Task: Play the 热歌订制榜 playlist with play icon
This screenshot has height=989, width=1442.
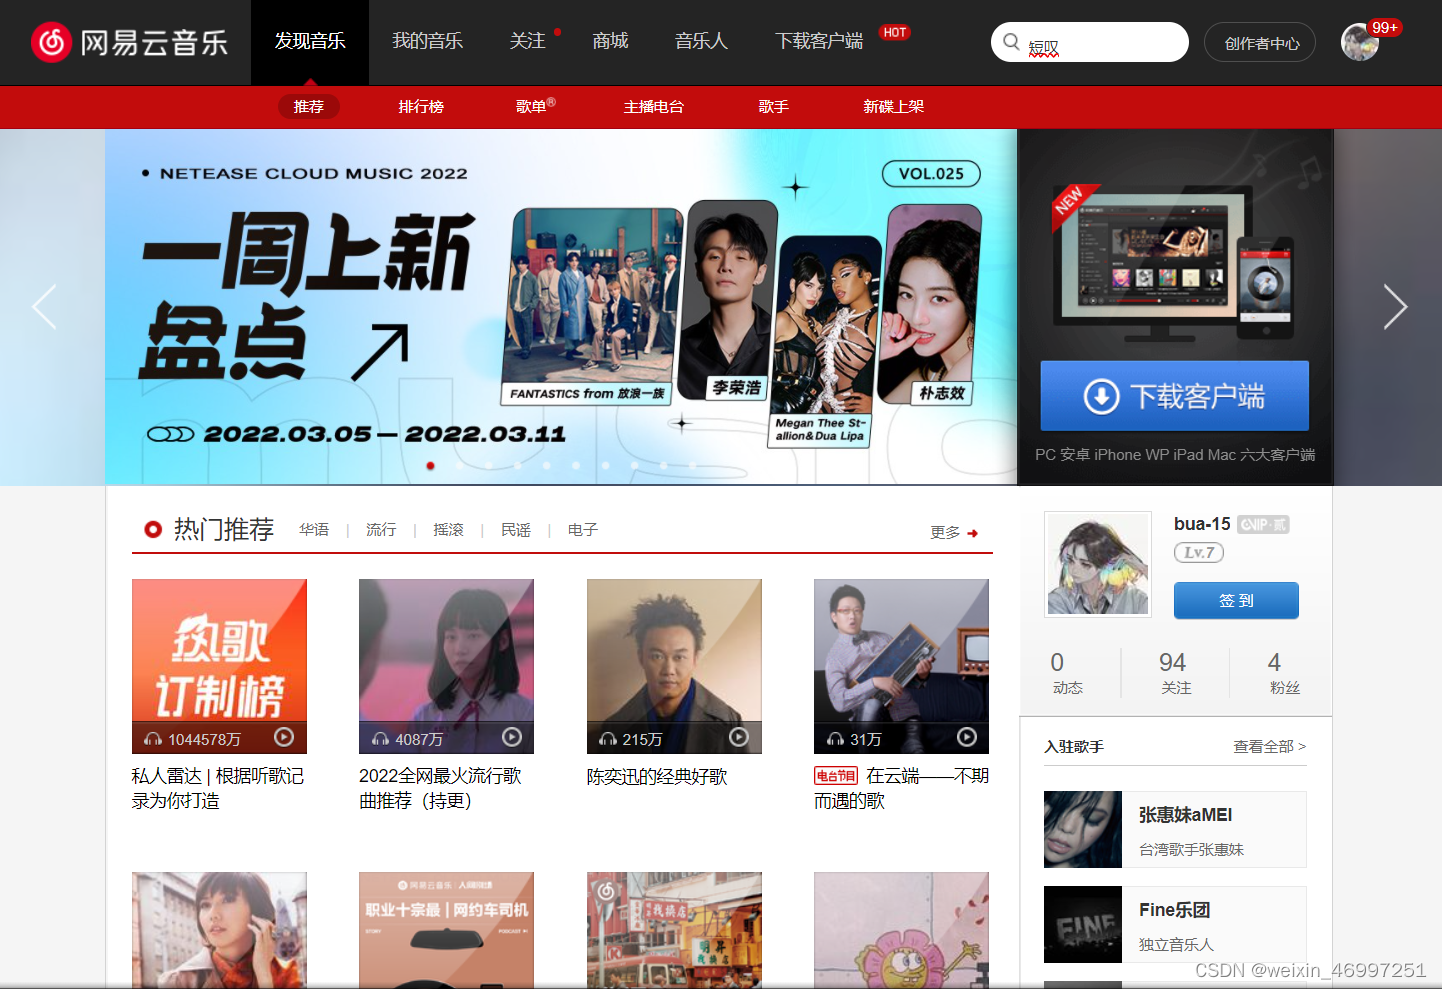Action: 284,737
